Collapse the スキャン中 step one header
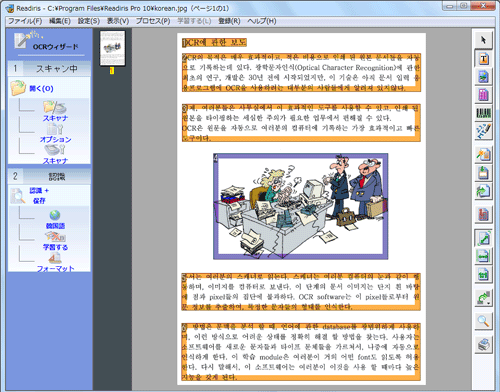This screenshot has width=500, height=392. [x=49, y=69]
